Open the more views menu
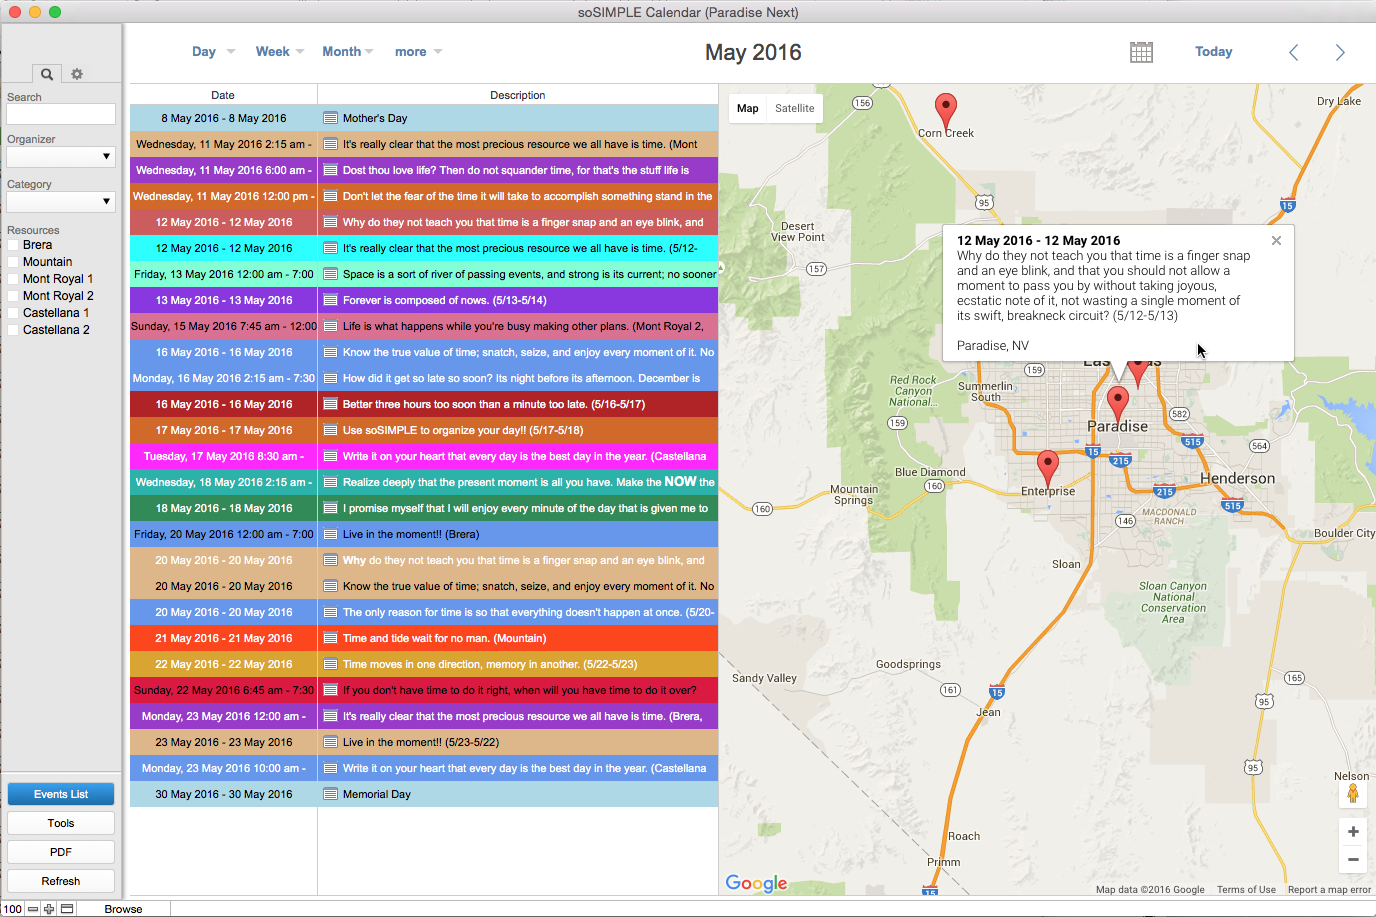The width and height of the screenshot is (1376, 917). [x=410, y=52]
